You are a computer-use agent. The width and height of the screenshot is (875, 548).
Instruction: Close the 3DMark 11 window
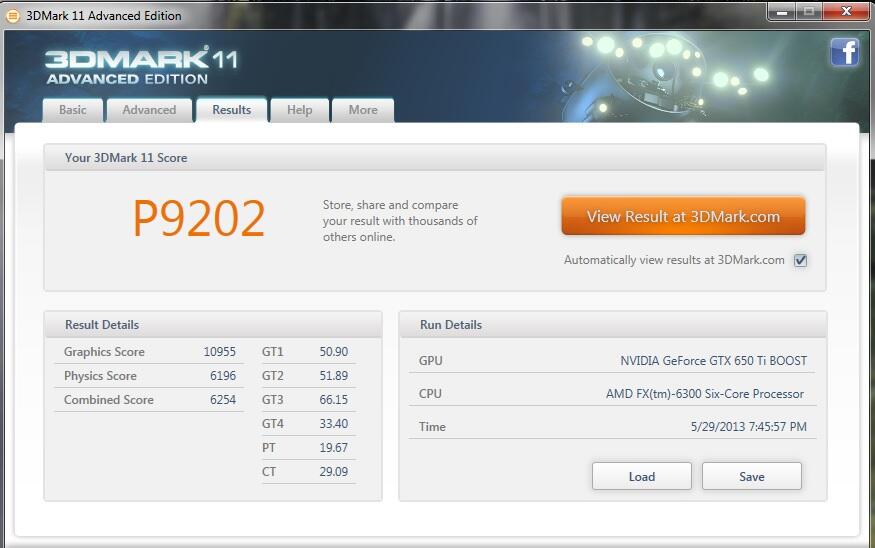pos(846,12)
